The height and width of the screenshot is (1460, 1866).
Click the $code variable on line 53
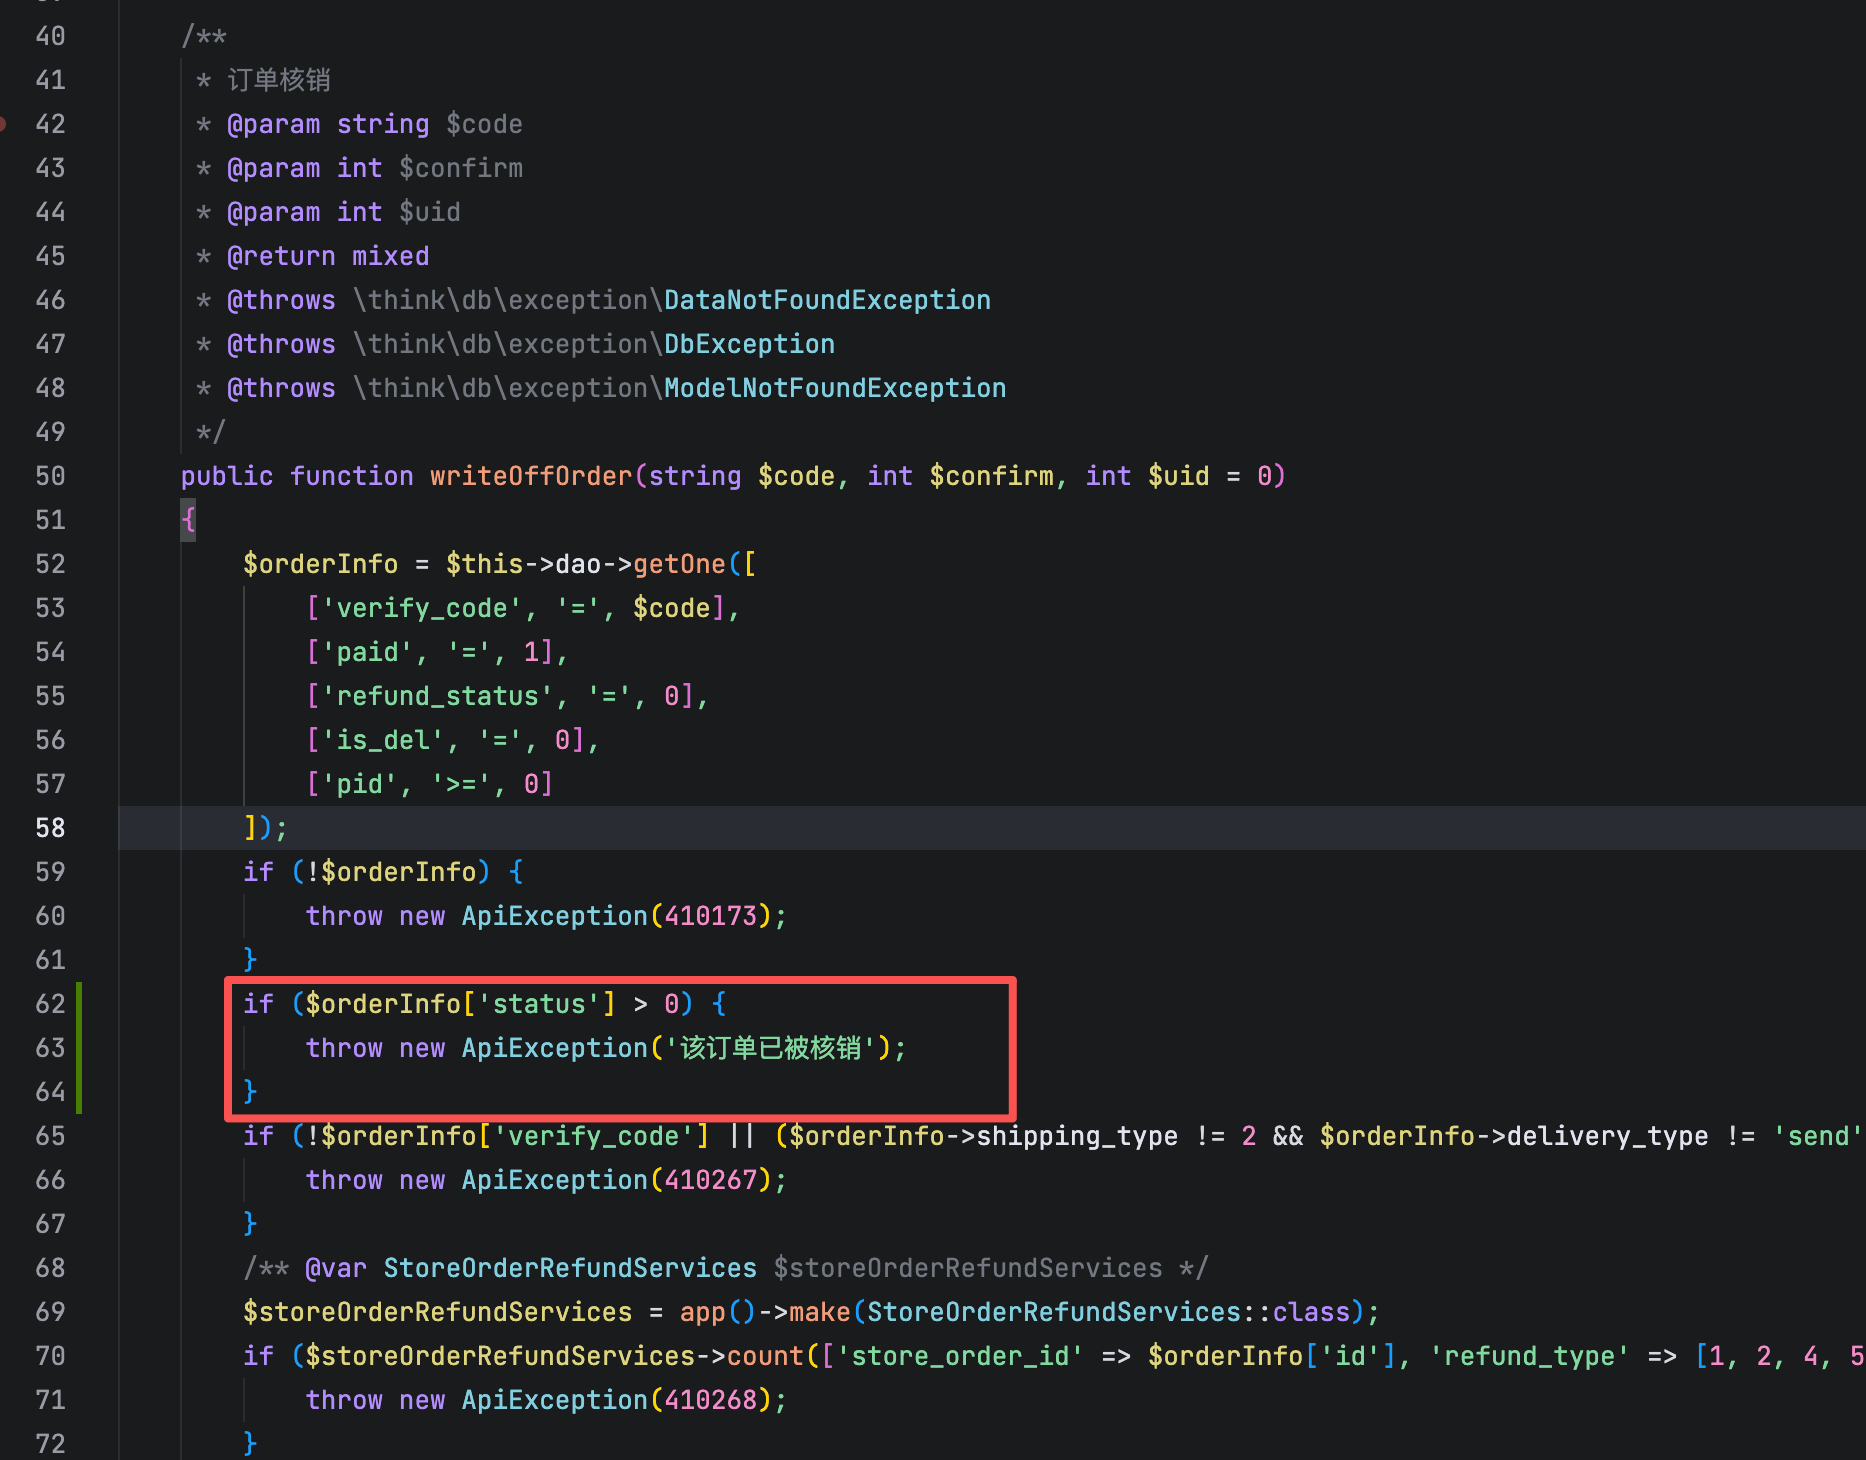[x=671, y=608]
